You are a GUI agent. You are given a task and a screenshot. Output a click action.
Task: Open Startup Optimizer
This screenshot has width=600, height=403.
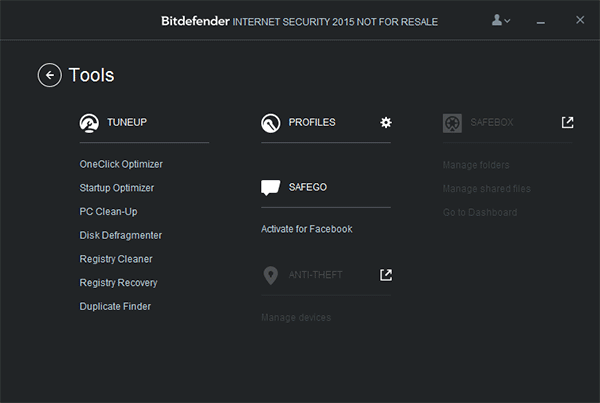click(117, 188)
